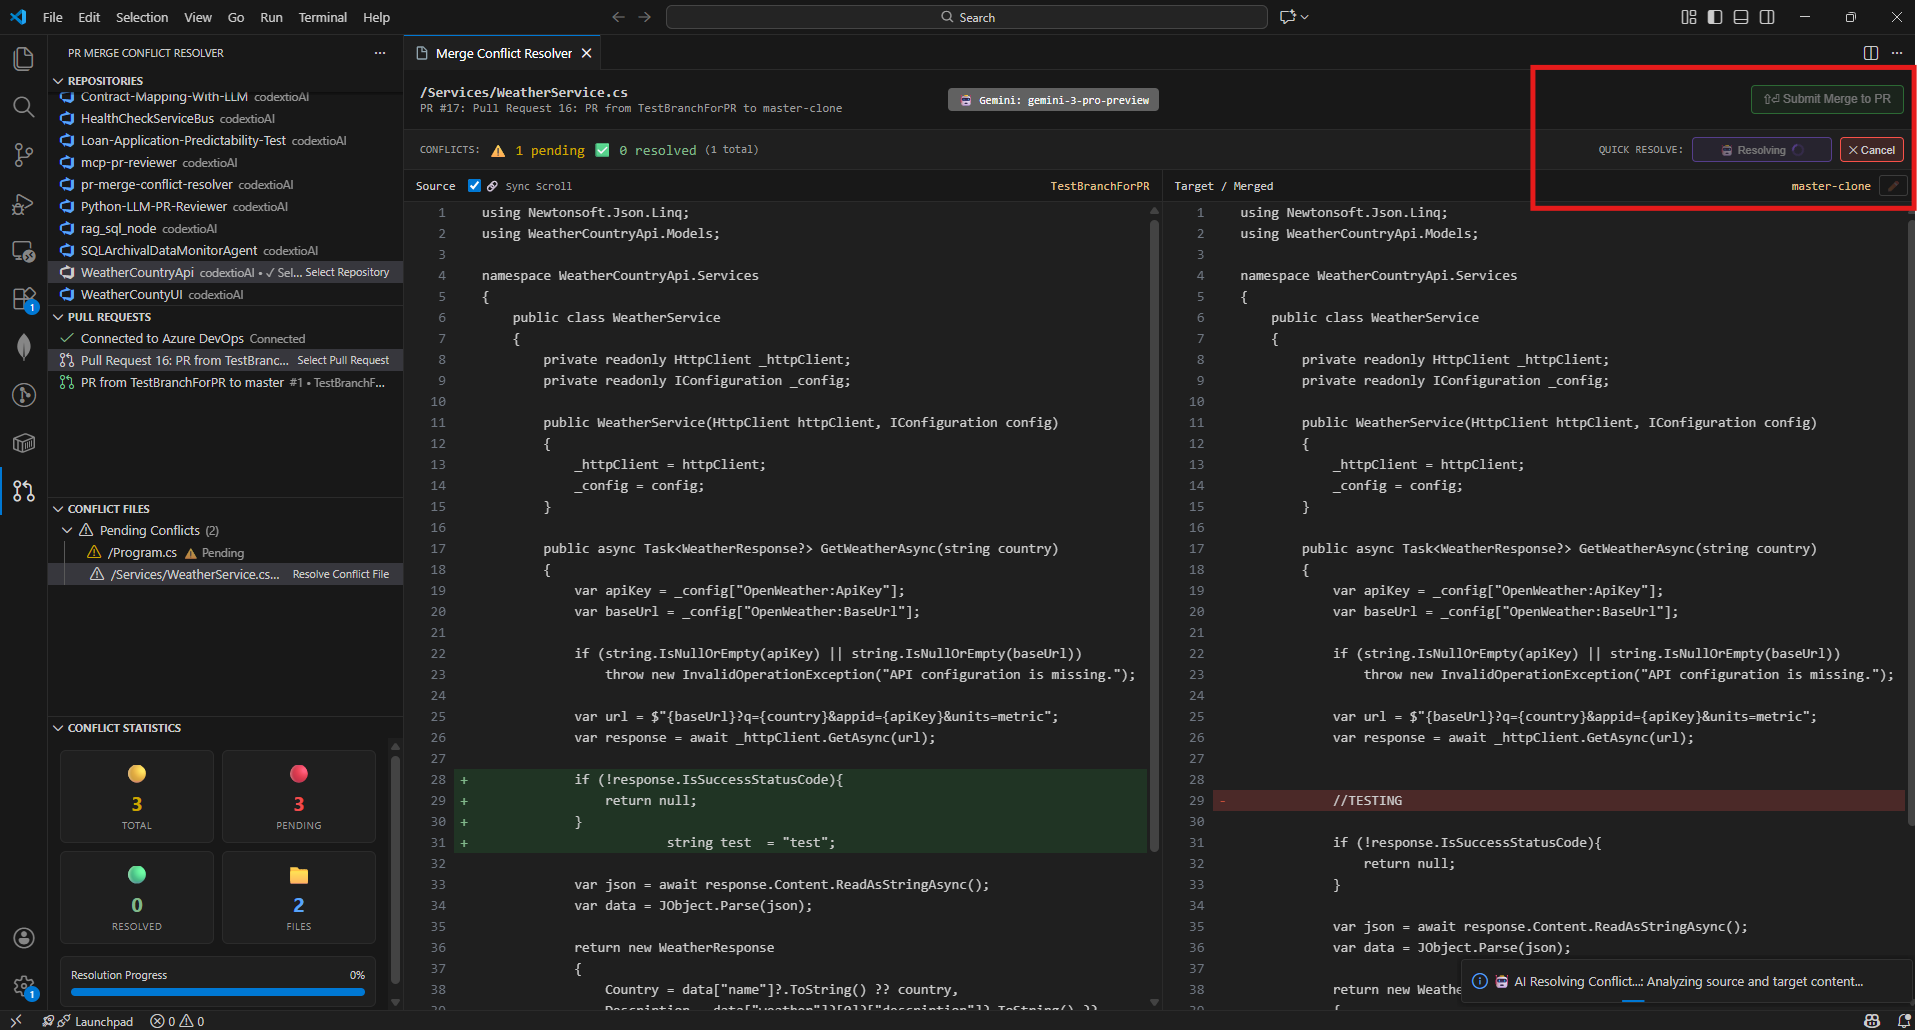Open the PR Merge Conflict Resolver activity icon
The width and height of the screenshot is (1917, 1030).
pos(23,491)
